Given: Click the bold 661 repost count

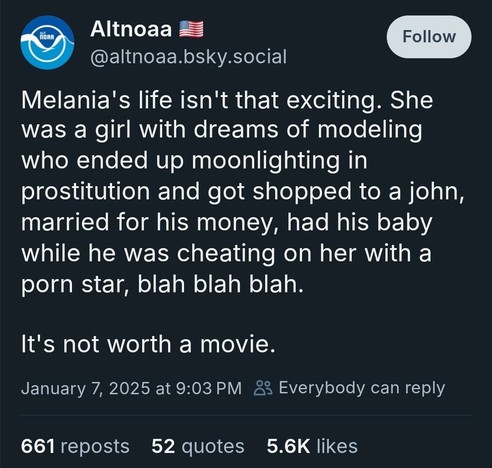Looking at the screenshot, I should tap(38, 446).
